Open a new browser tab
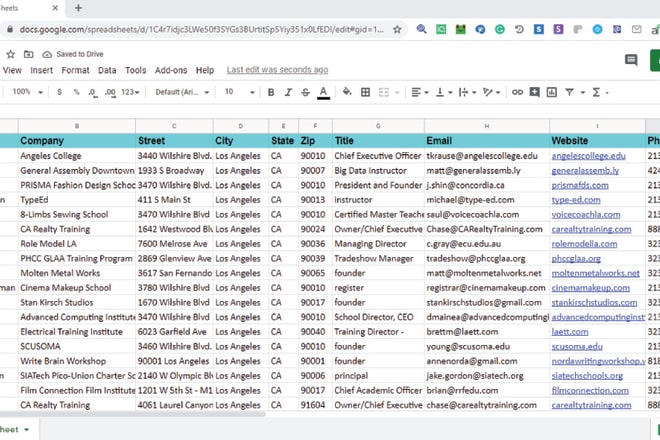The height and width of the screenshot is (440, 660). click(78, 8)
